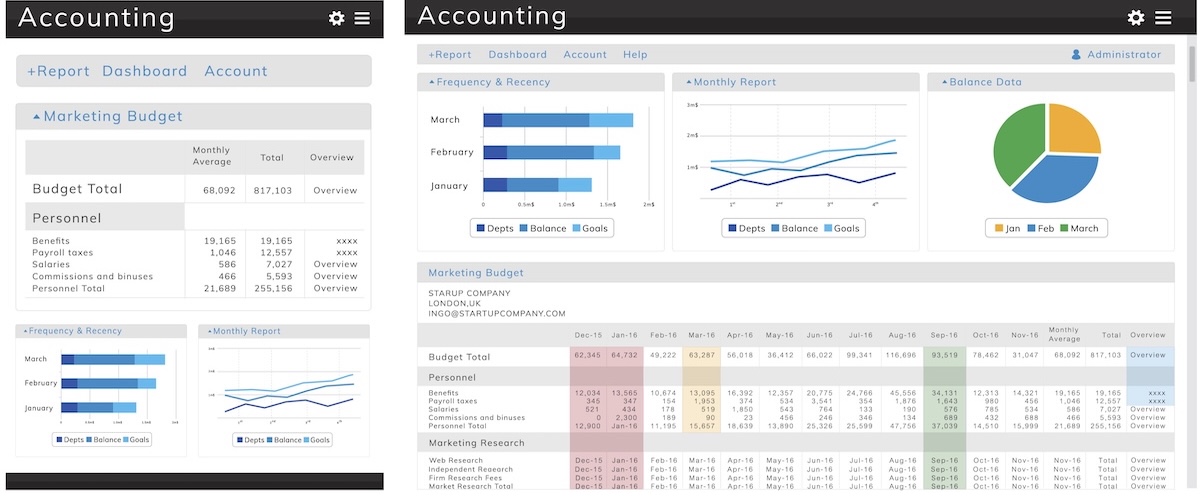Open the hamburger menu in the wide right header
Viewport: 1200px width, 500px height.
pos(1163,18)
